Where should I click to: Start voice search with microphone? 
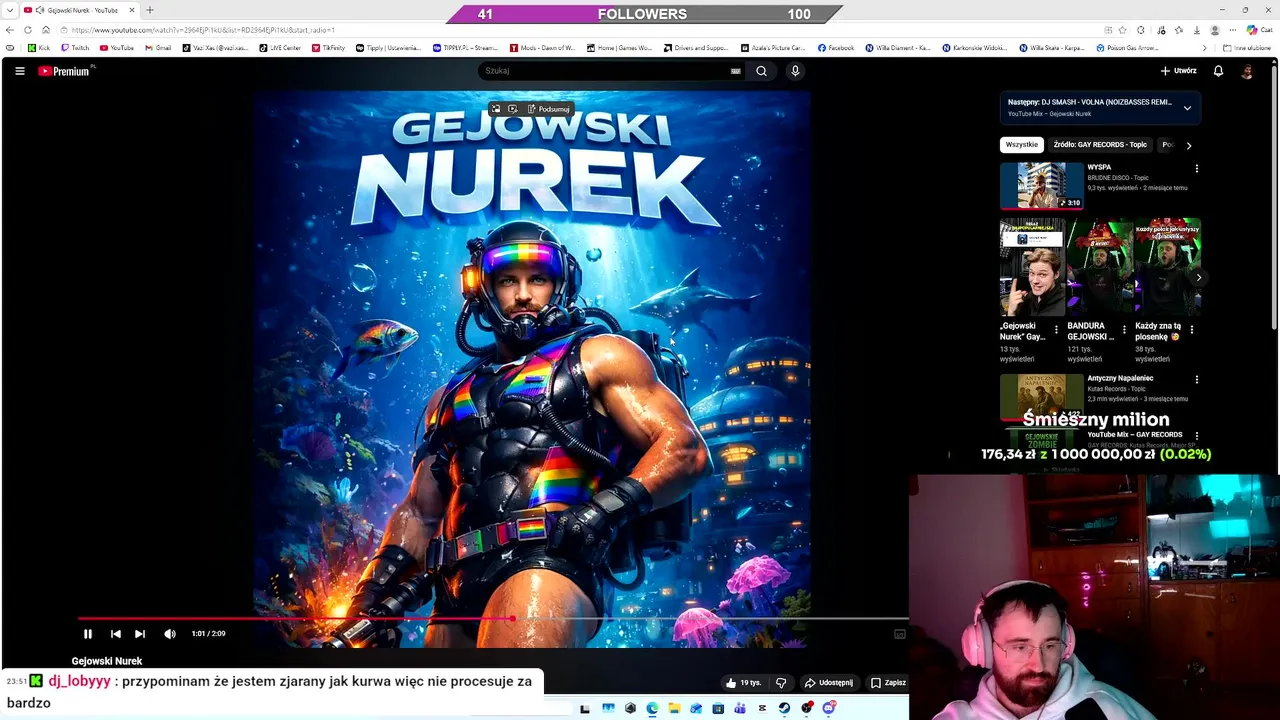(x=795, y=71)
